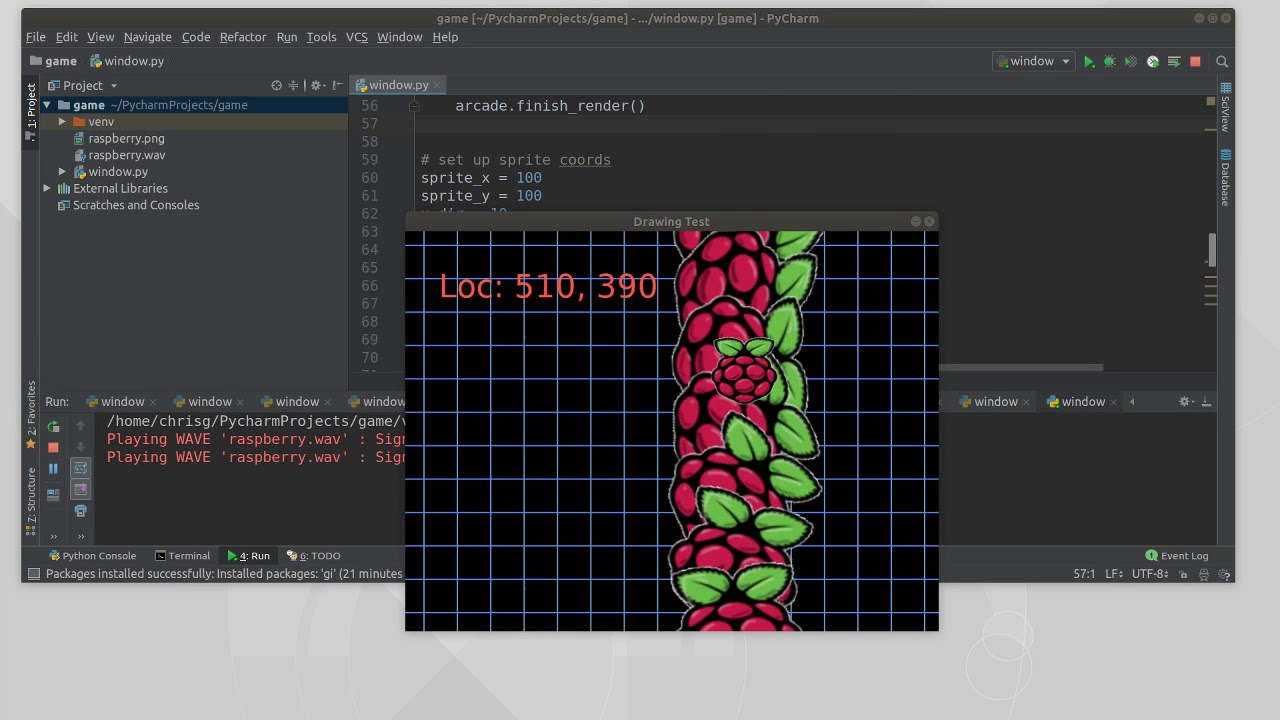Hide the Project panel sidebar
1280x720 pixels.
click(x=337, y=85)
